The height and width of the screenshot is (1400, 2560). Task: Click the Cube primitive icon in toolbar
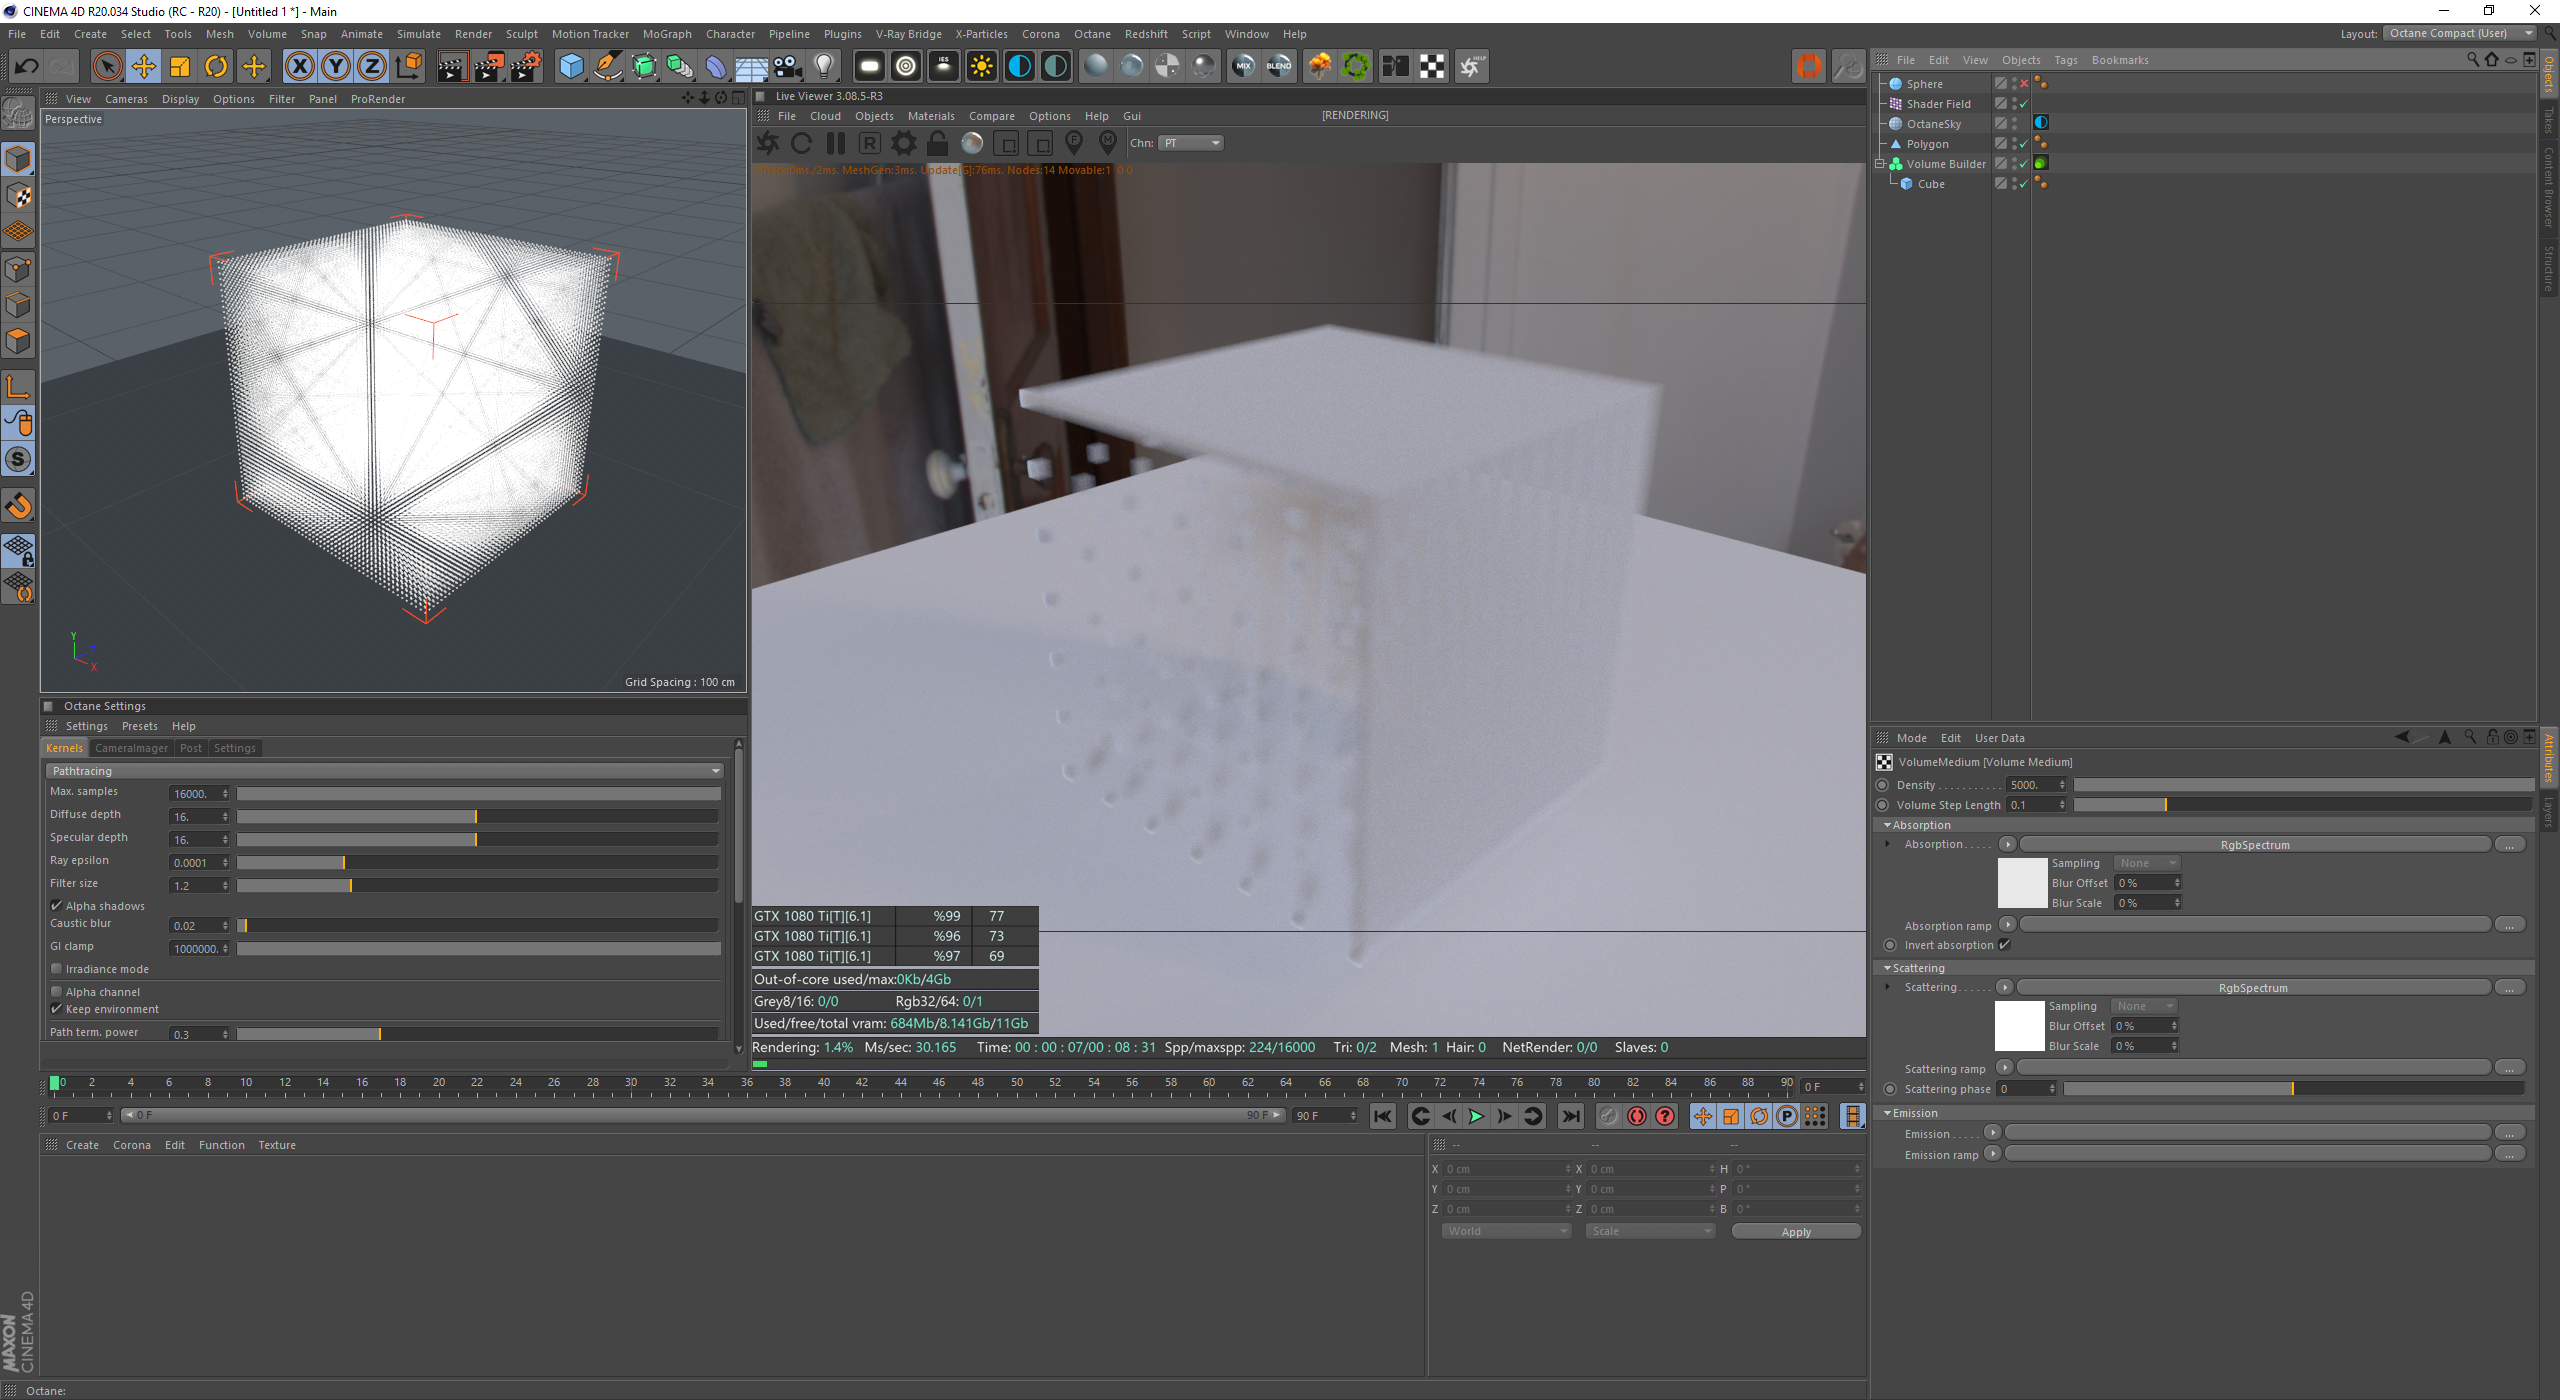point(571,67)
